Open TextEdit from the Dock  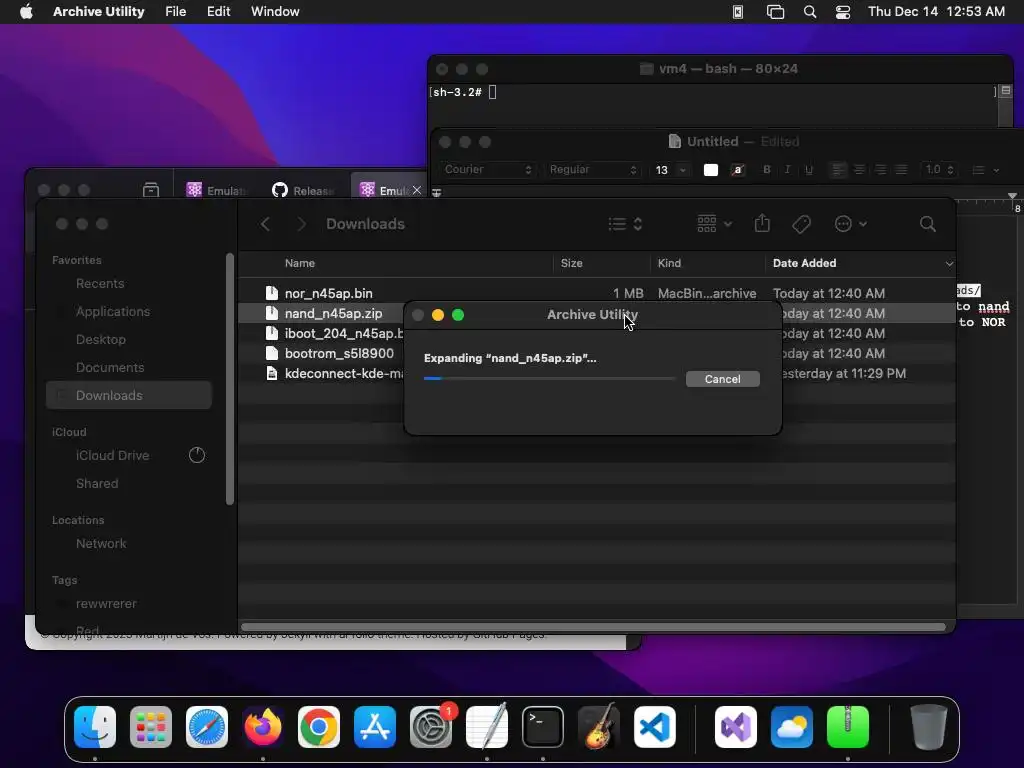487,727
